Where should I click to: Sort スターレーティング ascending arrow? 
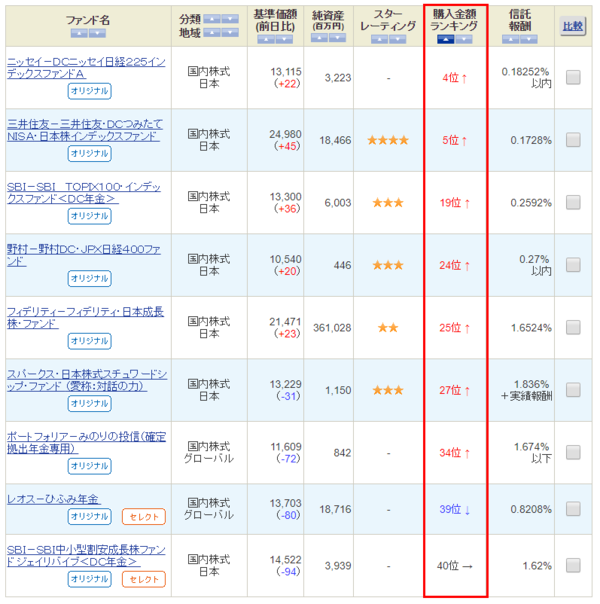(379, 39)
